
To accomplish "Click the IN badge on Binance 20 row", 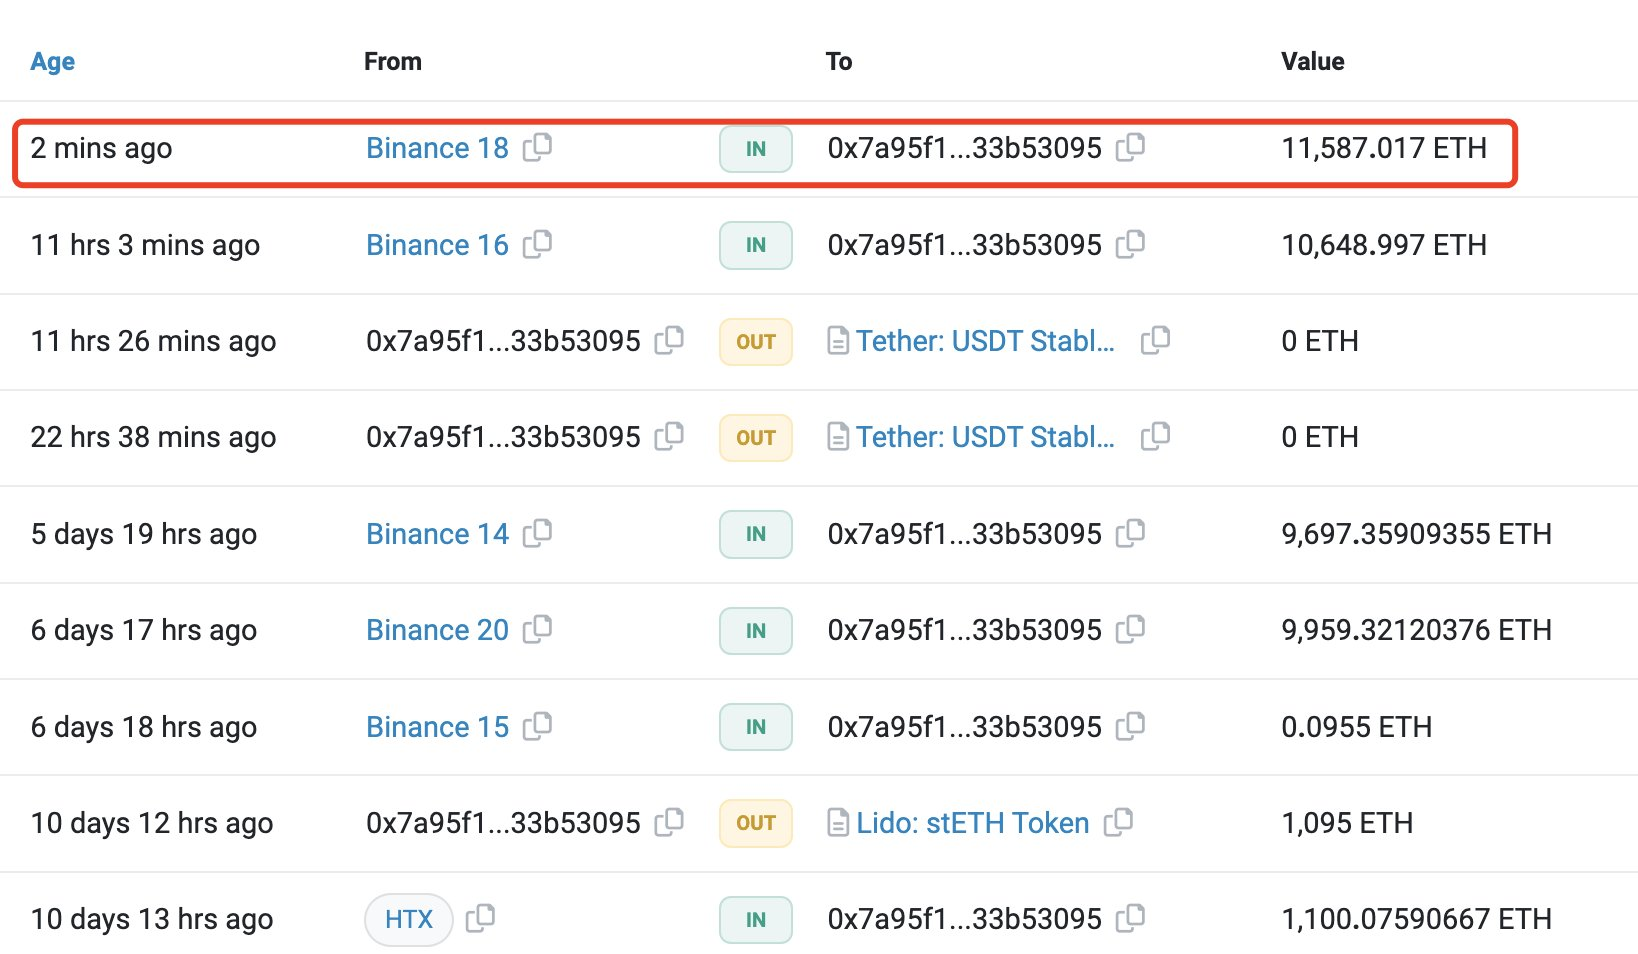I will [x=756, y=631].
